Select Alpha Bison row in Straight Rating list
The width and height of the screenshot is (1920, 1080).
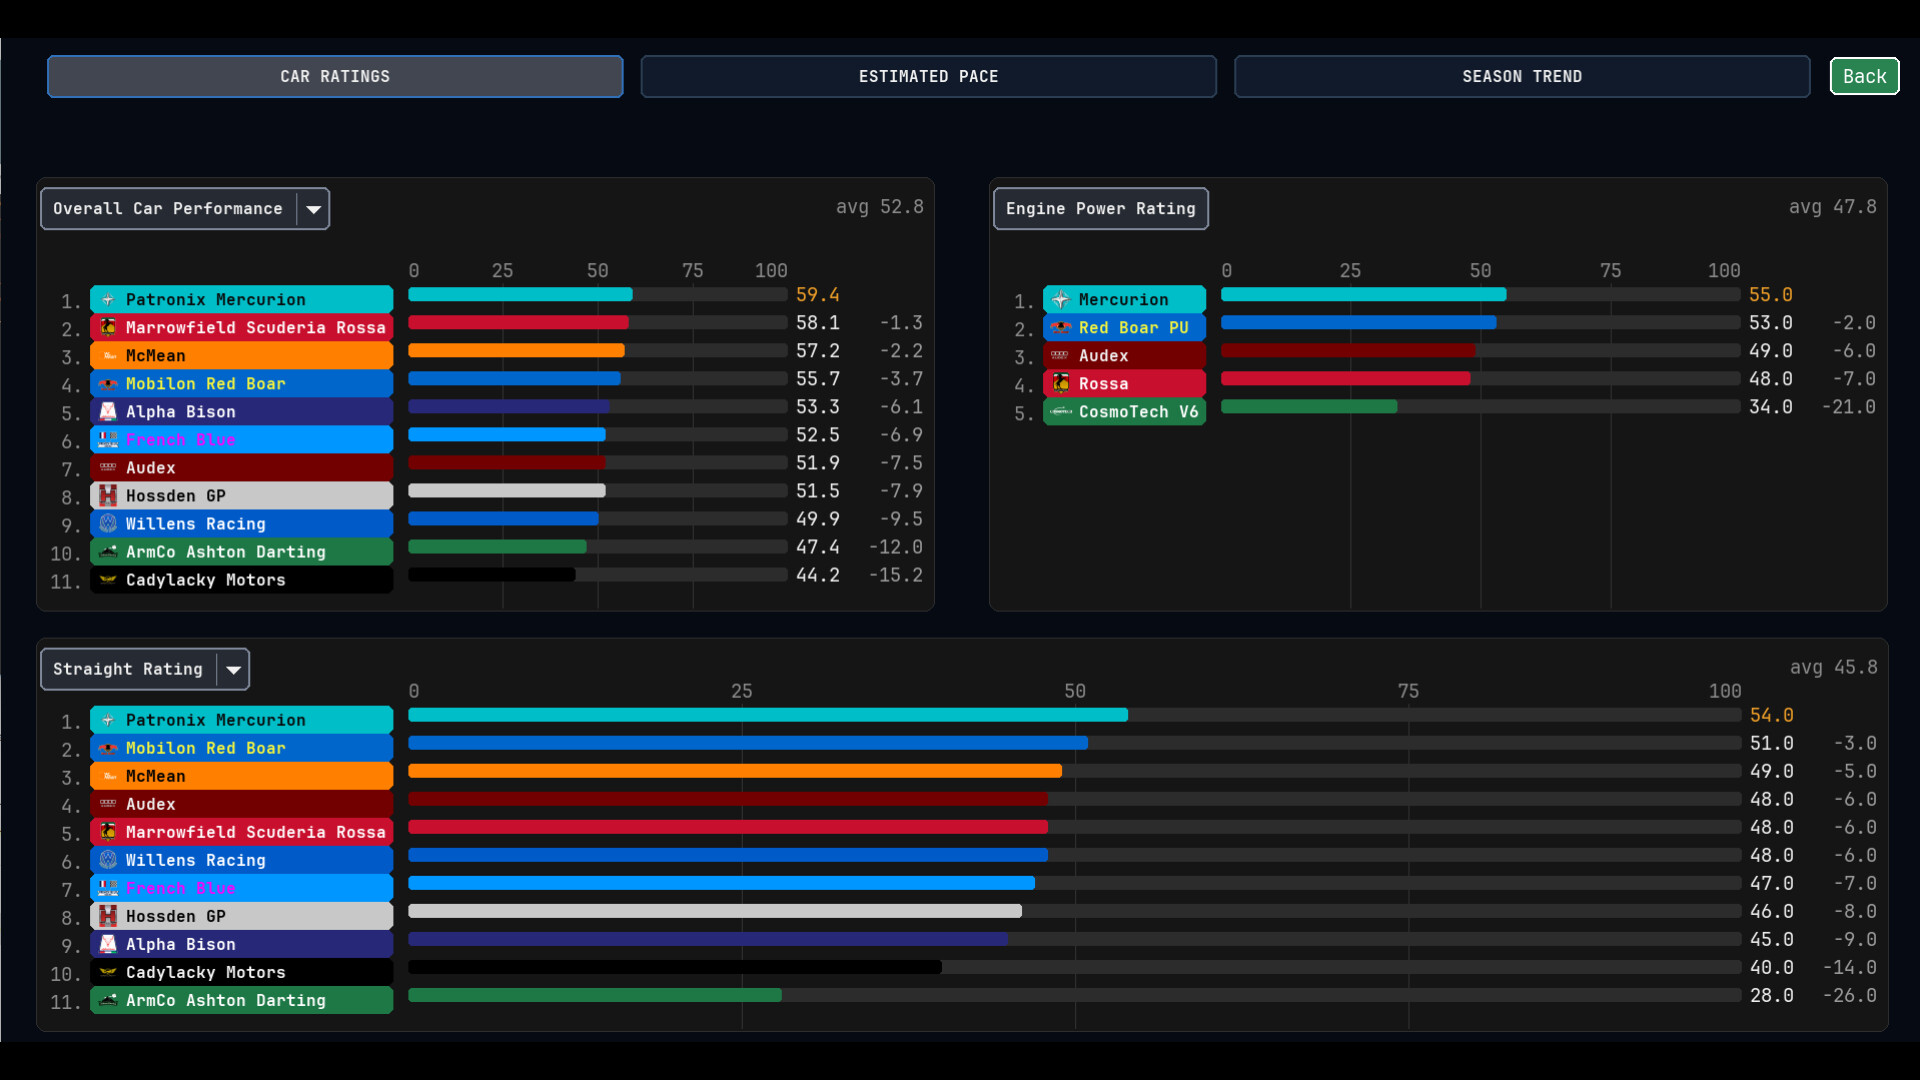[x=242, y=944]
